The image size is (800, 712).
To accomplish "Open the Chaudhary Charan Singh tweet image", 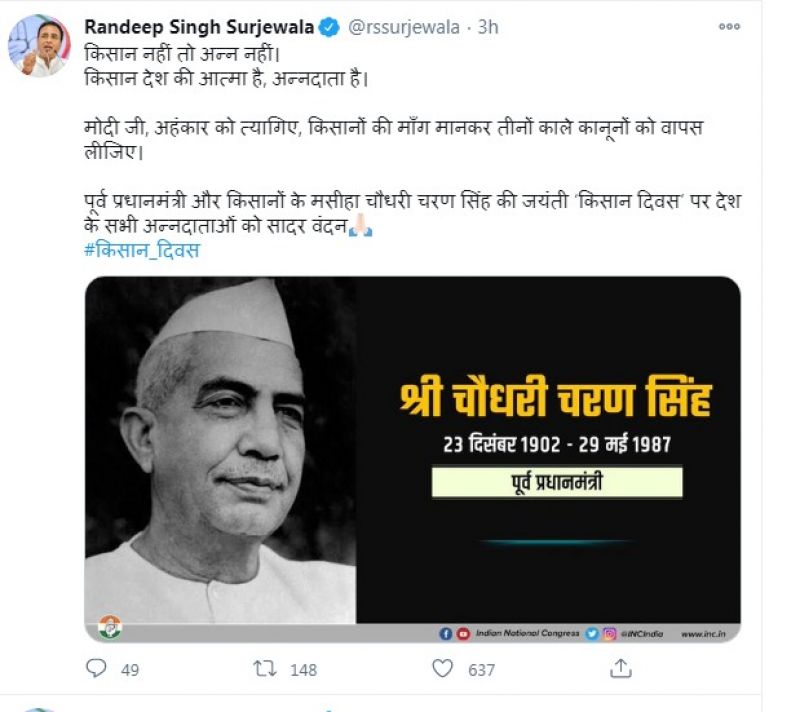I will click(x=412, y=460).
